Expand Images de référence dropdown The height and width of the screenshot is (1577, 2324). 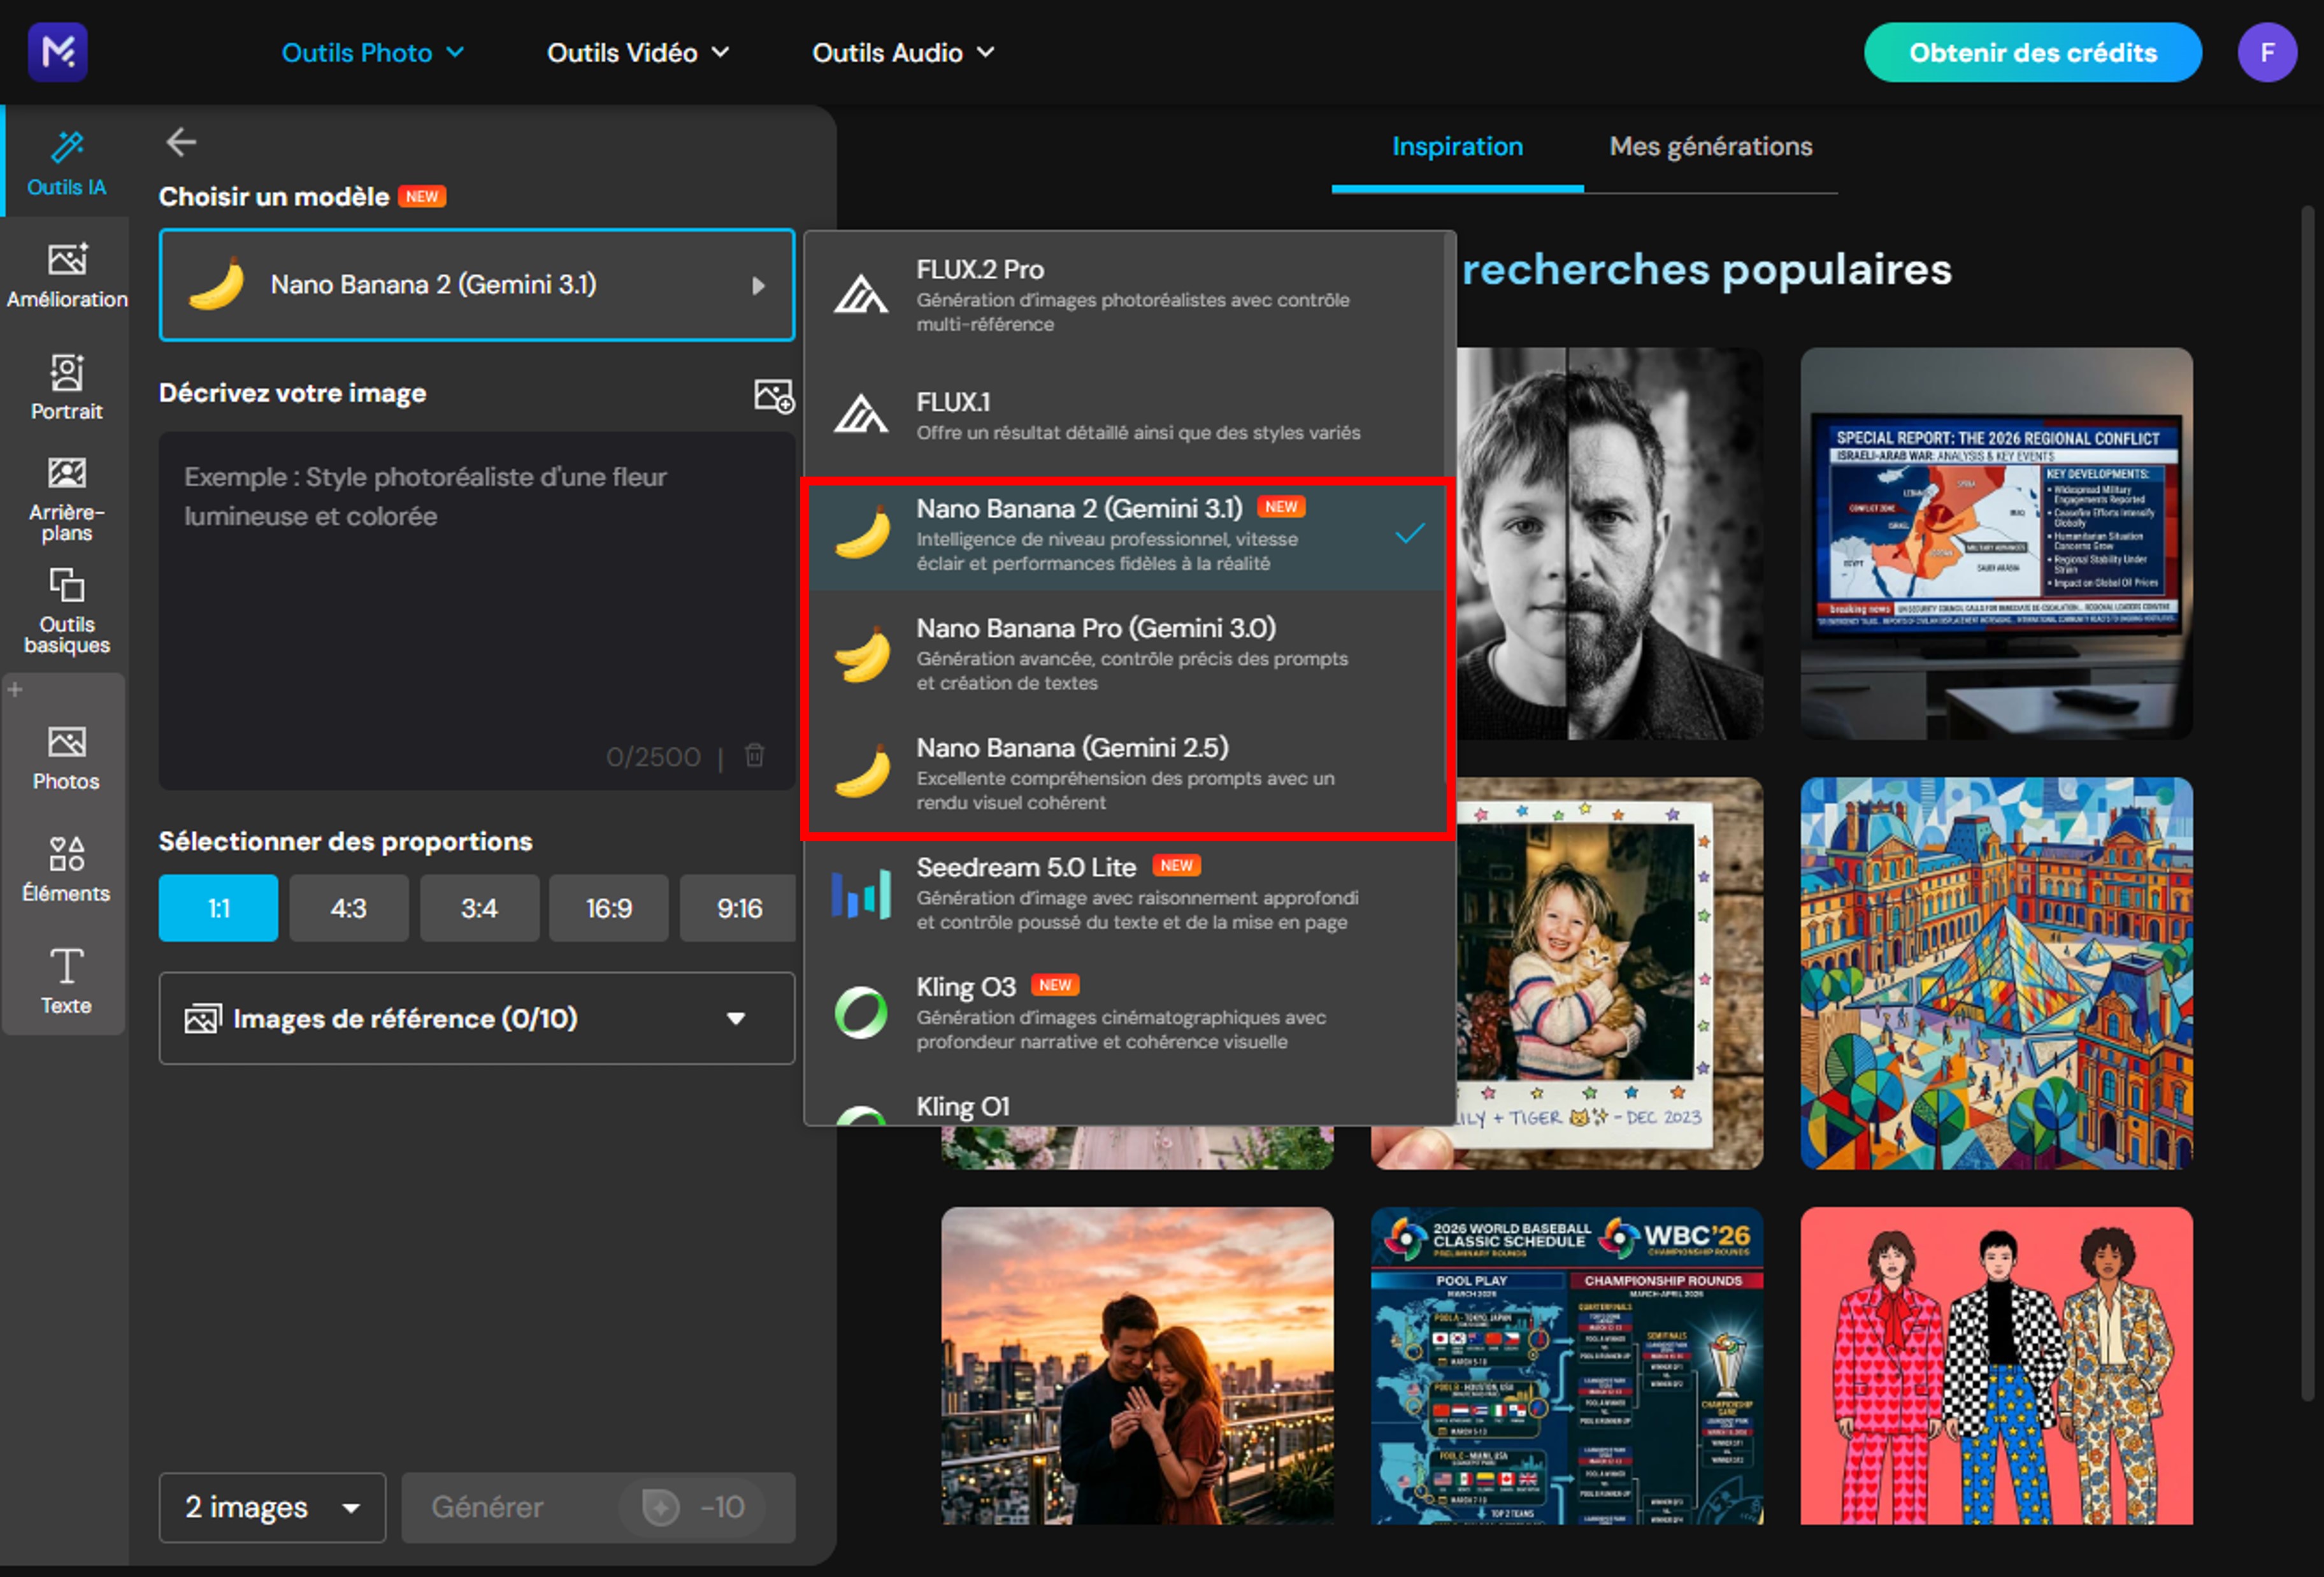(x=476, y=1018)
